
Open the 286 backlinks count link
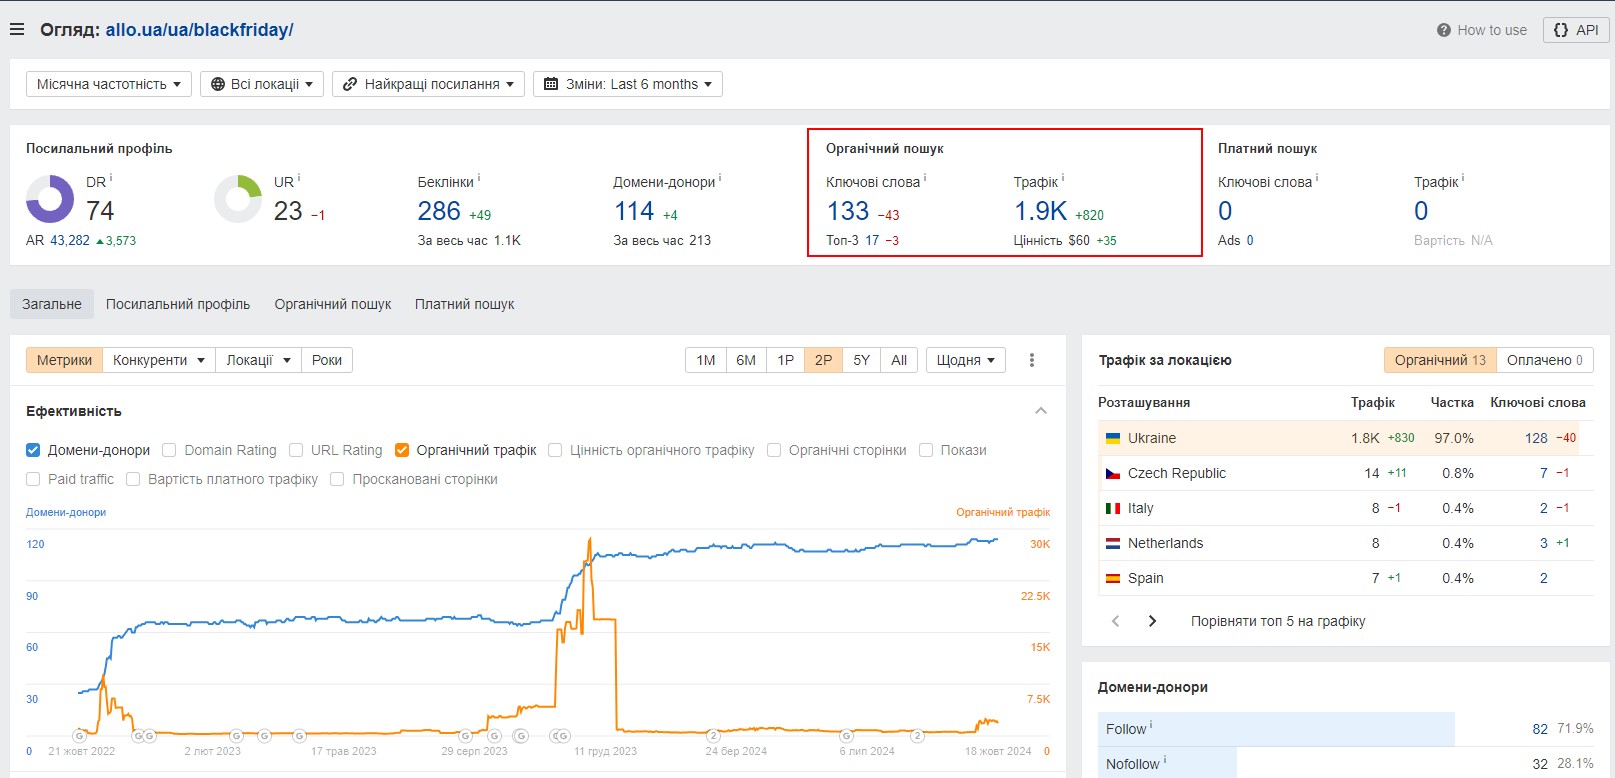pyautogui.click(x=439, y=211)
